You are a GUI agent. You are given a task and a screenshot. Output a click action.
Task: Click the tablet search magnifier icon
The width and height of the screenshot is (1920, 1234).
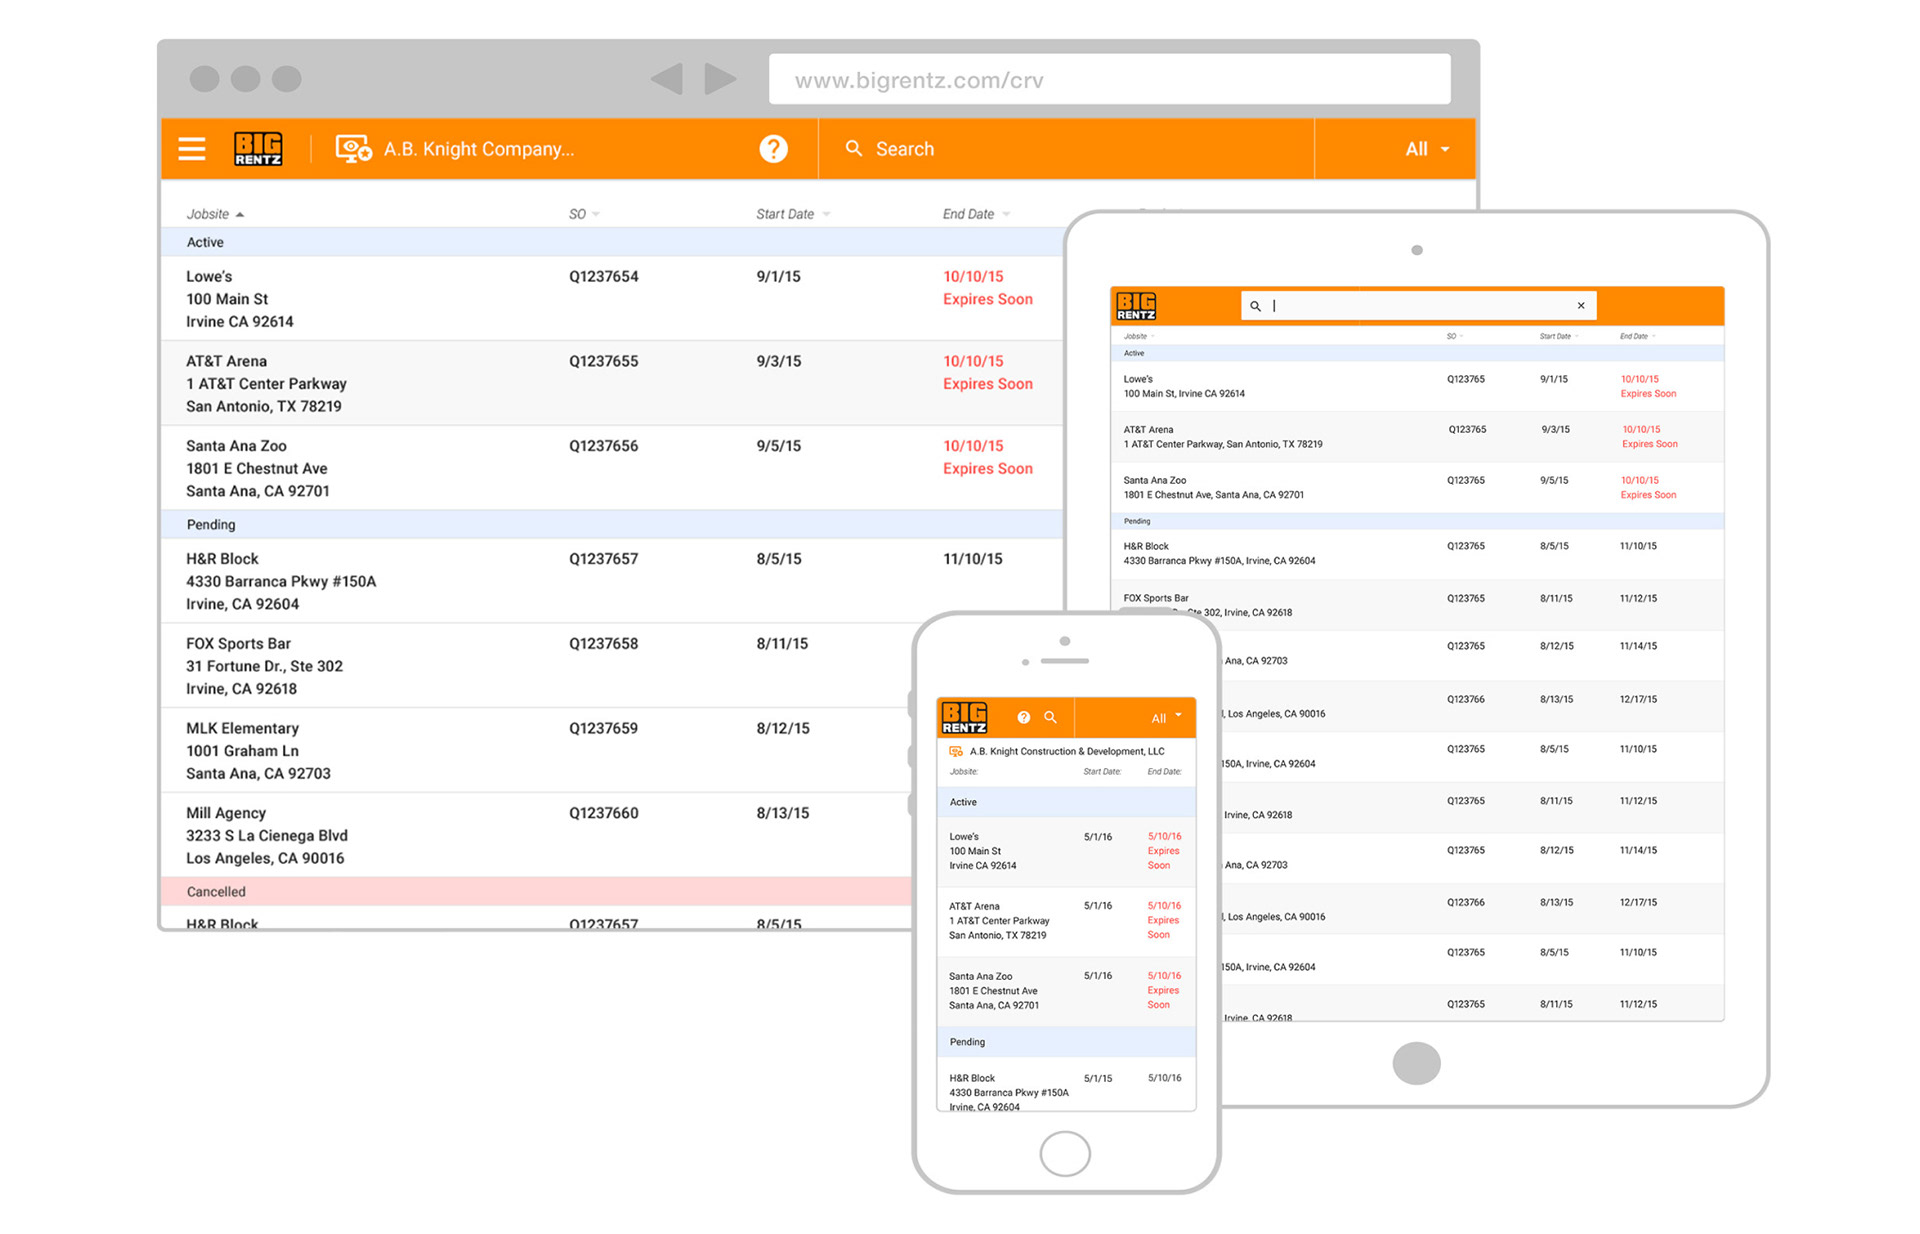(x=1255, y=306)
